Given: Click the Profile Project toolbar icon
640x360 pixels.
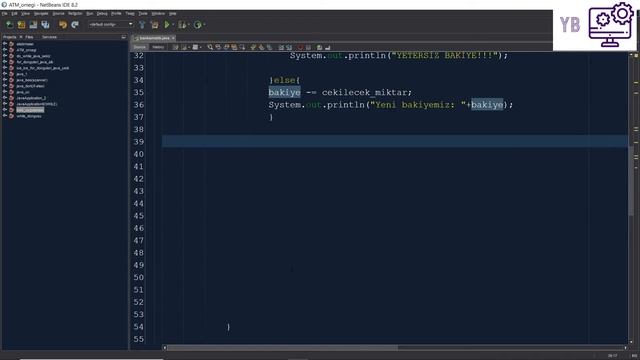Looking at the screenshot, I should click(x=198, y=25).
